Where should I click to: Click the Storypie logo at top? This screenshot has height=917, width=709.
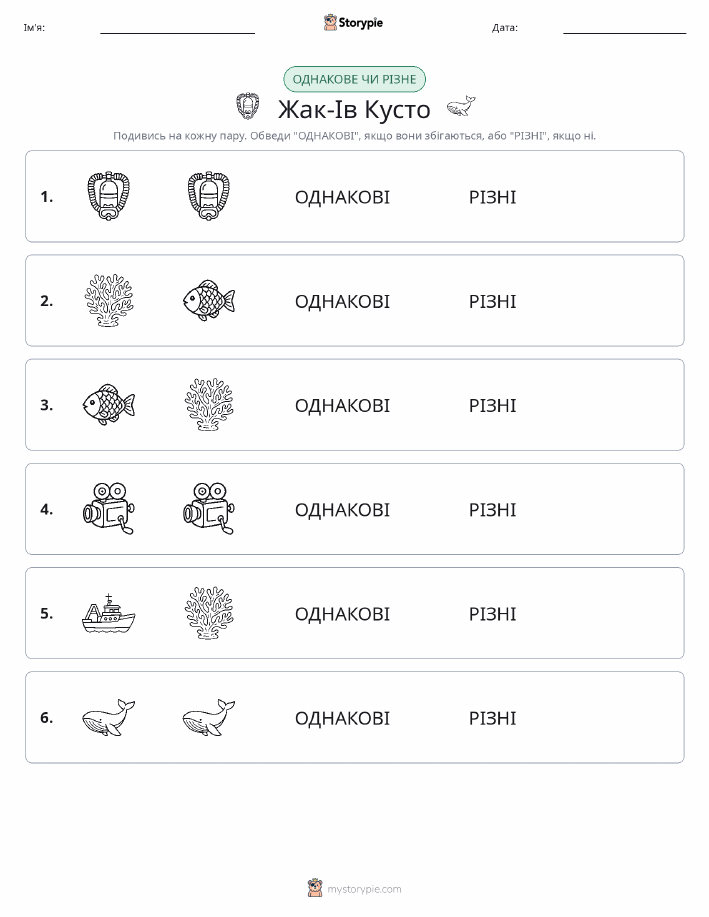pos(353,23)
